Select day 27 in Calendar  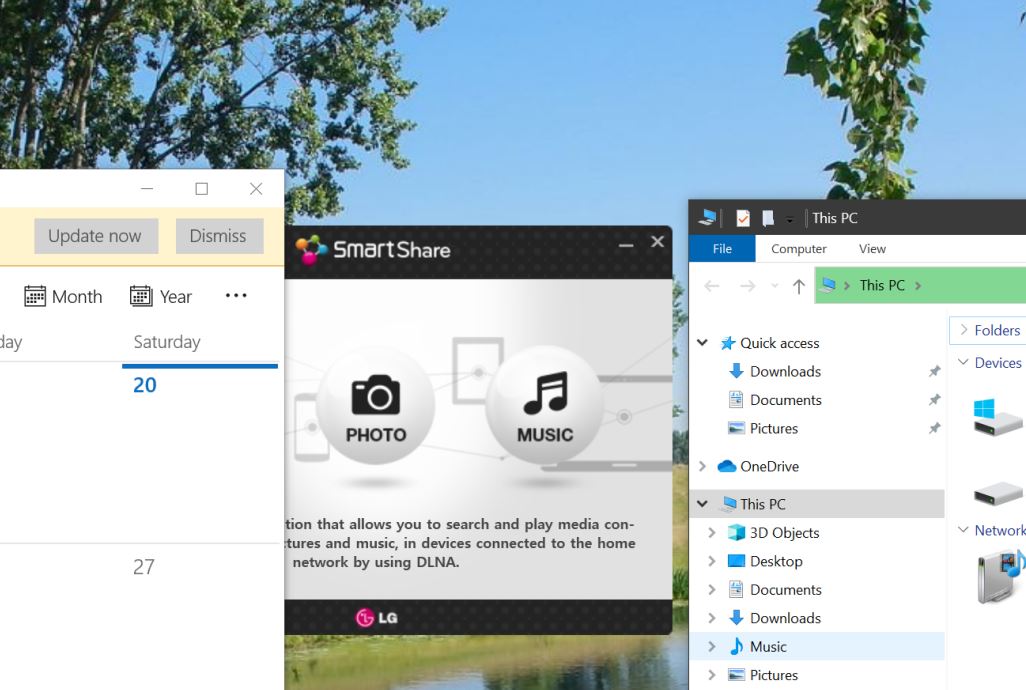click(144, 566)
